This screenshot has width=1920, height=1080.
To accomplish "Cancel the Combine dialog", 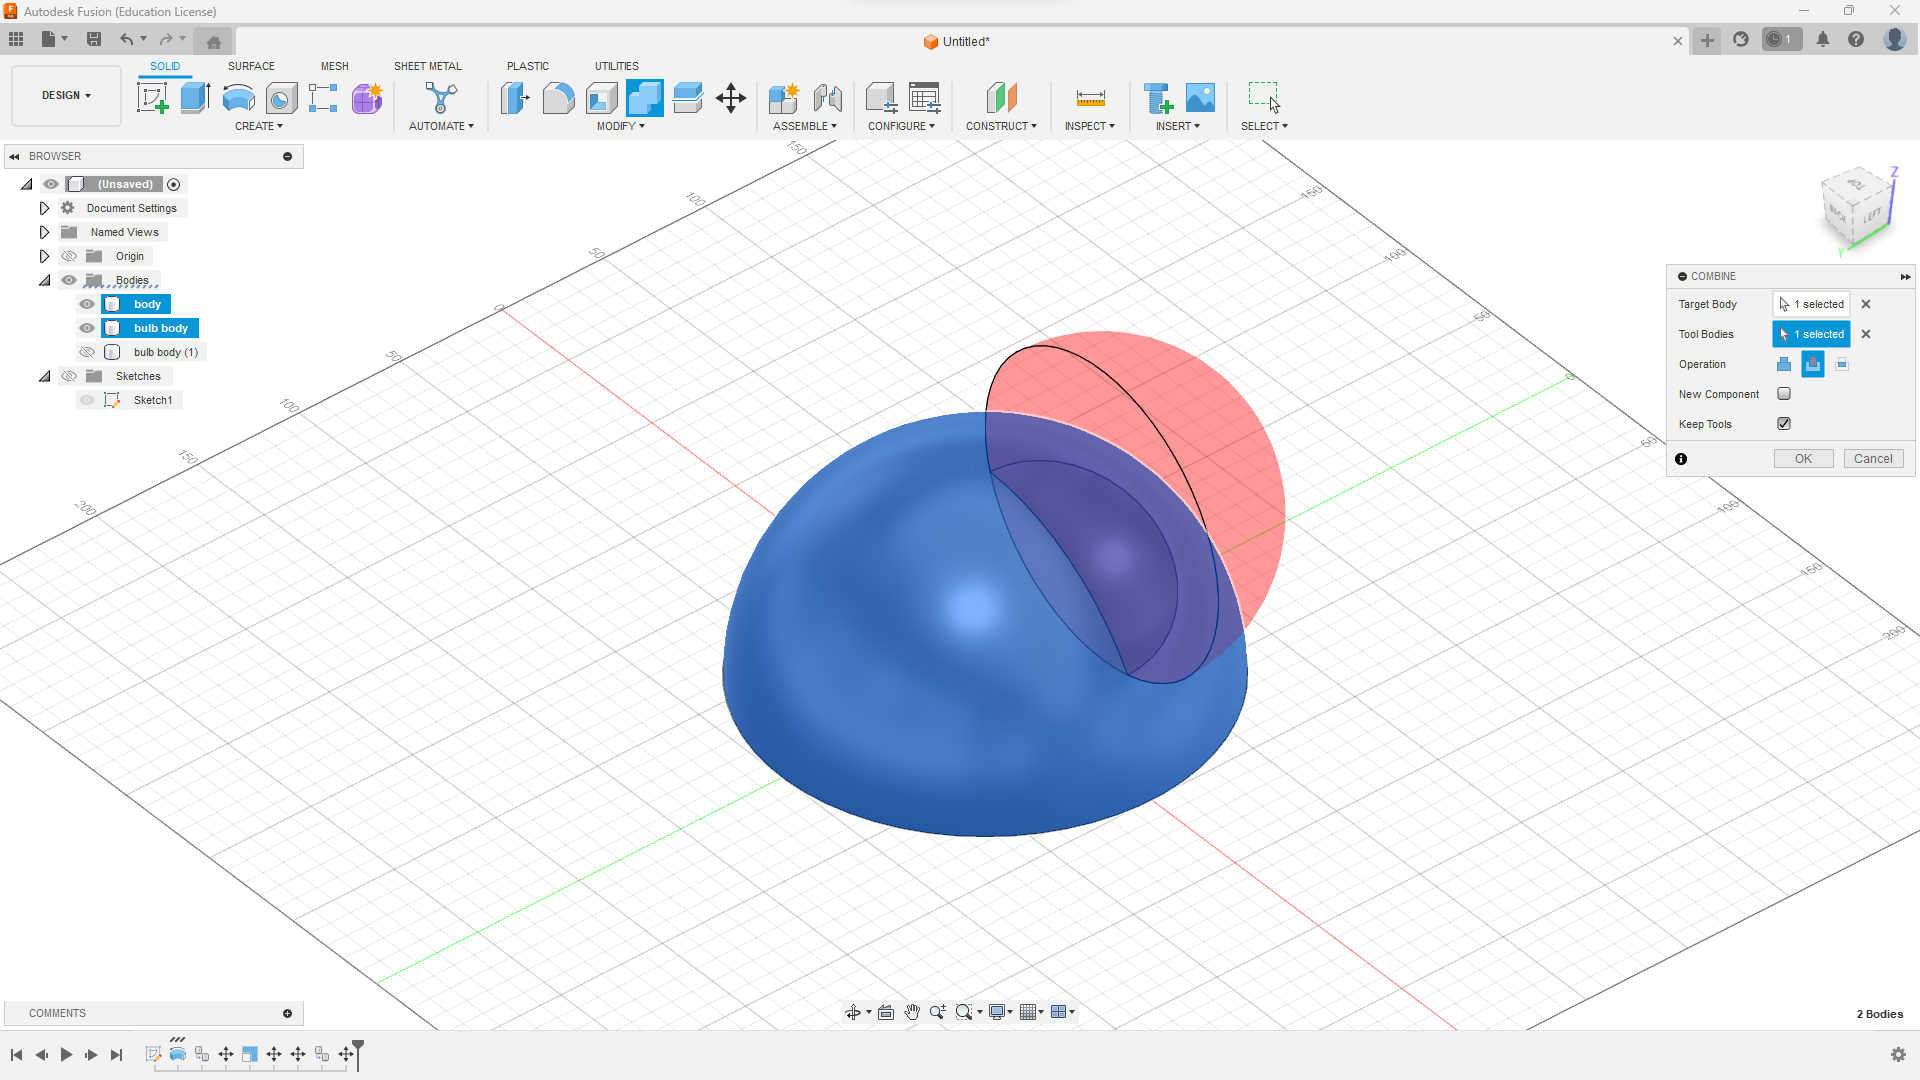I will point(1873,459).
